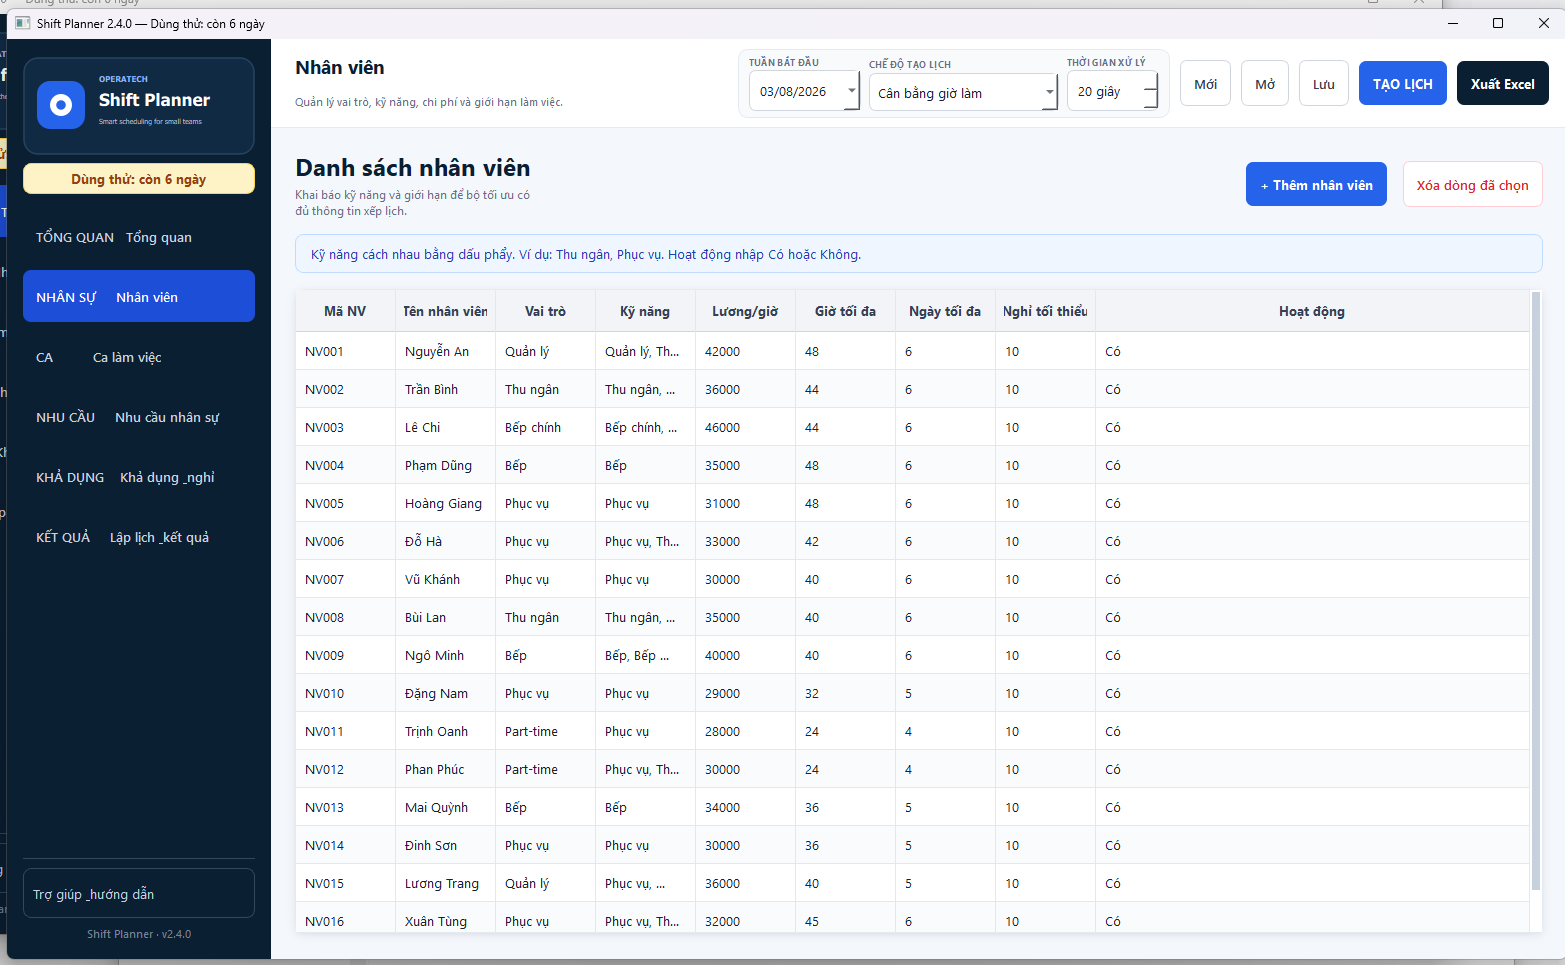Expand the Chế độ tạo lịch combo box
The height and width of the screenshot is (965, 1565).
click(1049, 92)
